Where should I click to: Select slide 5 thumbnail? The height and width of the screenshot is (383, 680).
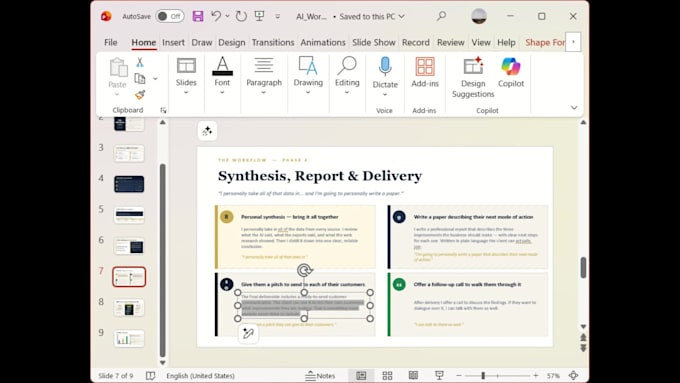click(x=129, y=215)
